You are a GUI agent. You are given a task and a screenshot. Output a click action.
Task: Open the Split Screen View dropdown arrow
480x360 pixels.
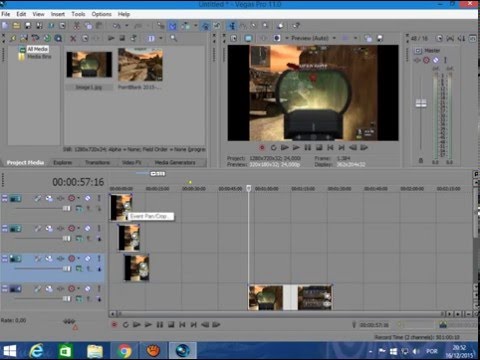click(287, 38)
